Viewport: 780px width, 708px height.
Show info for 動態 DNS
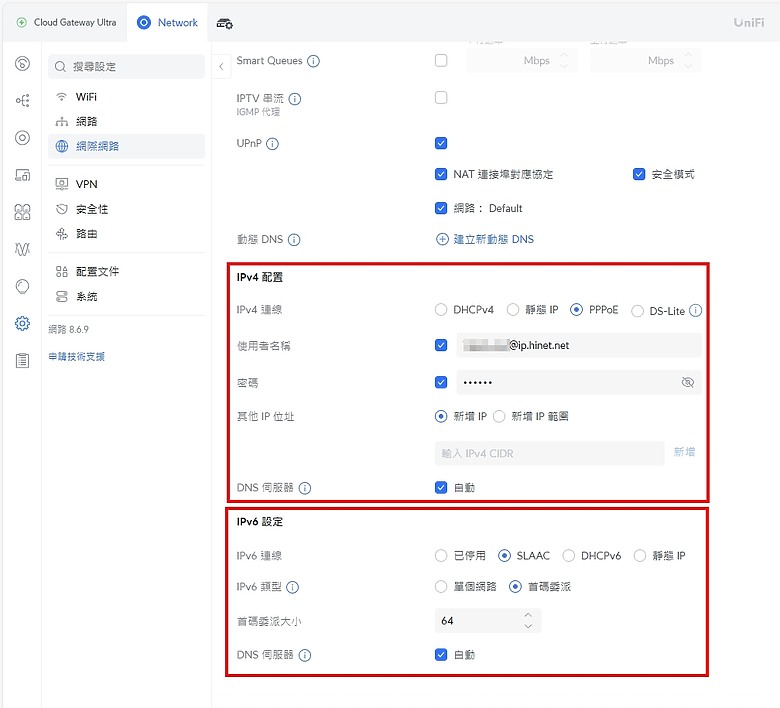[294, 240]
